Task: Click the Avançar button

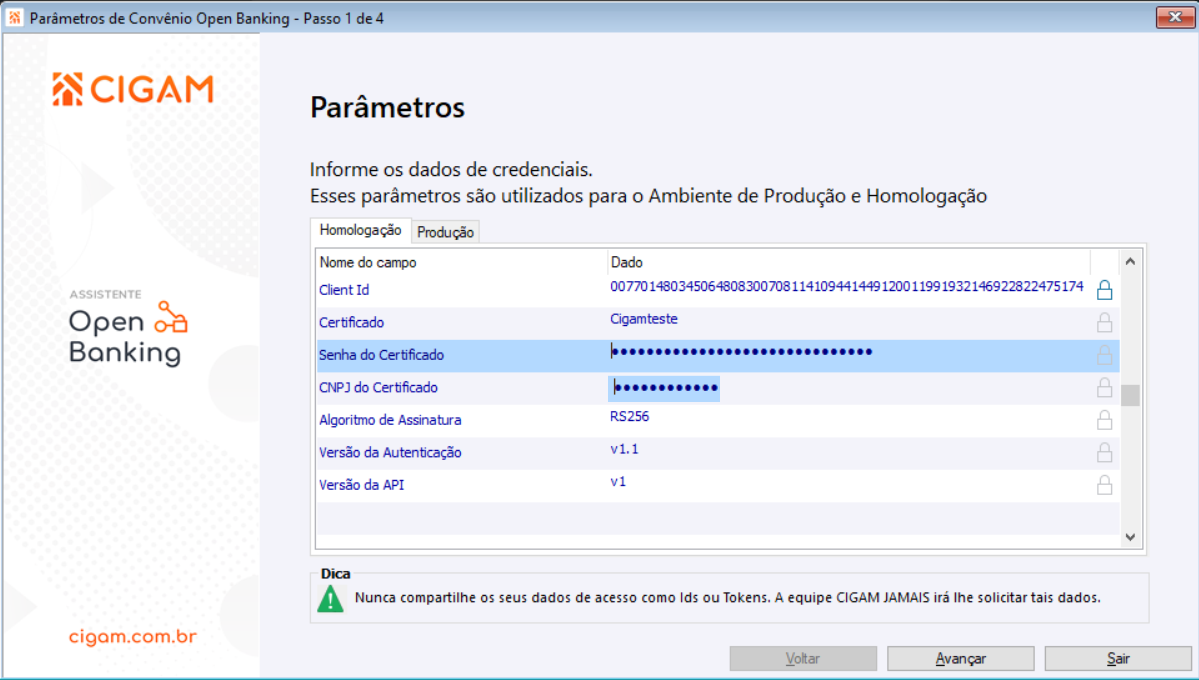Action: (960, 659)
